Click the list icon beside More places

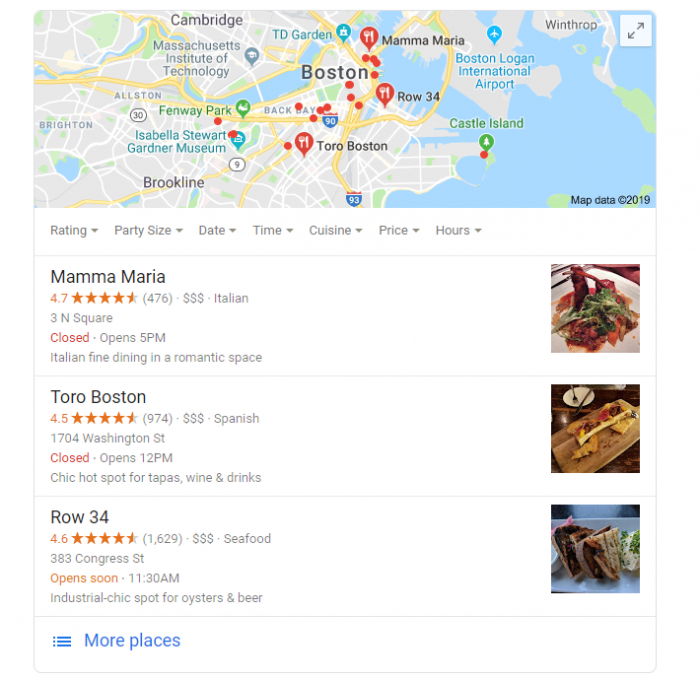62,641
